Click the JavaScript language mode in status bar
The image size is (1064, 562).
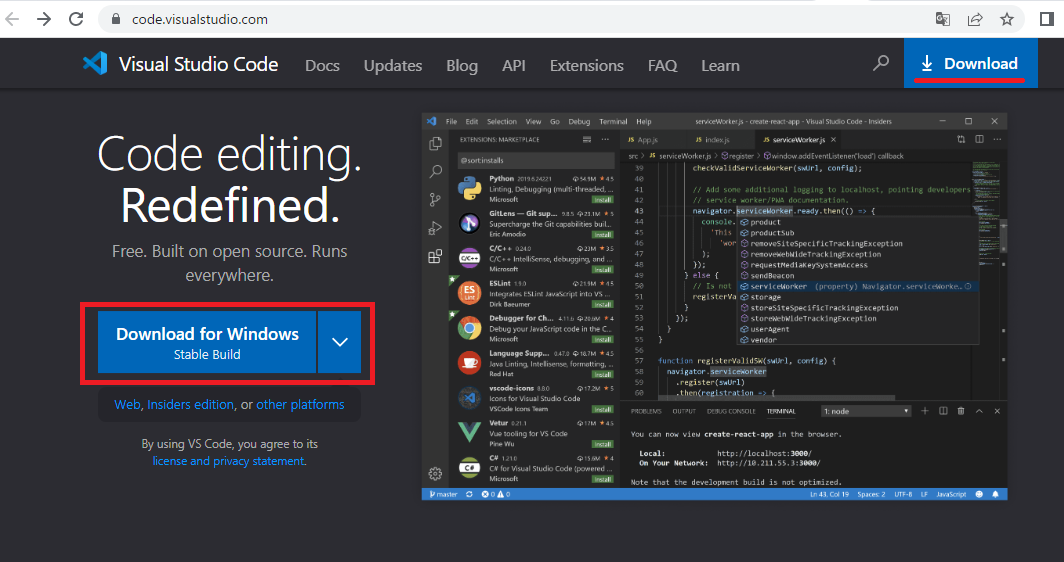tap(951, 494)
